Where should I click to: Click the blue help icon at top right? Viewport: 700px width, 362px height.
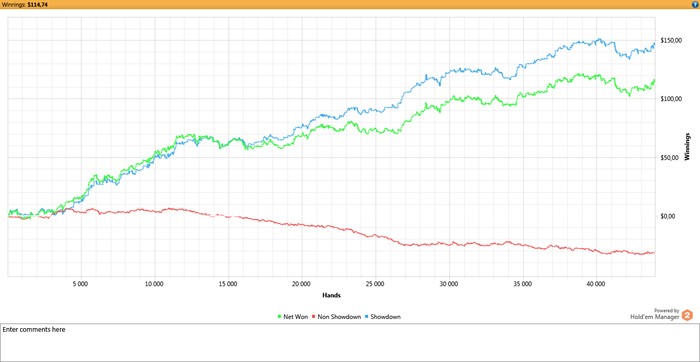tap(696, 4)
